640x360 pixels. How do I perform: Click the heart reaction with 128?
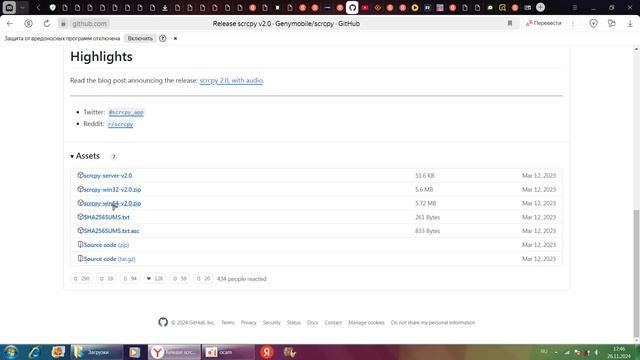tap(155, 279)
